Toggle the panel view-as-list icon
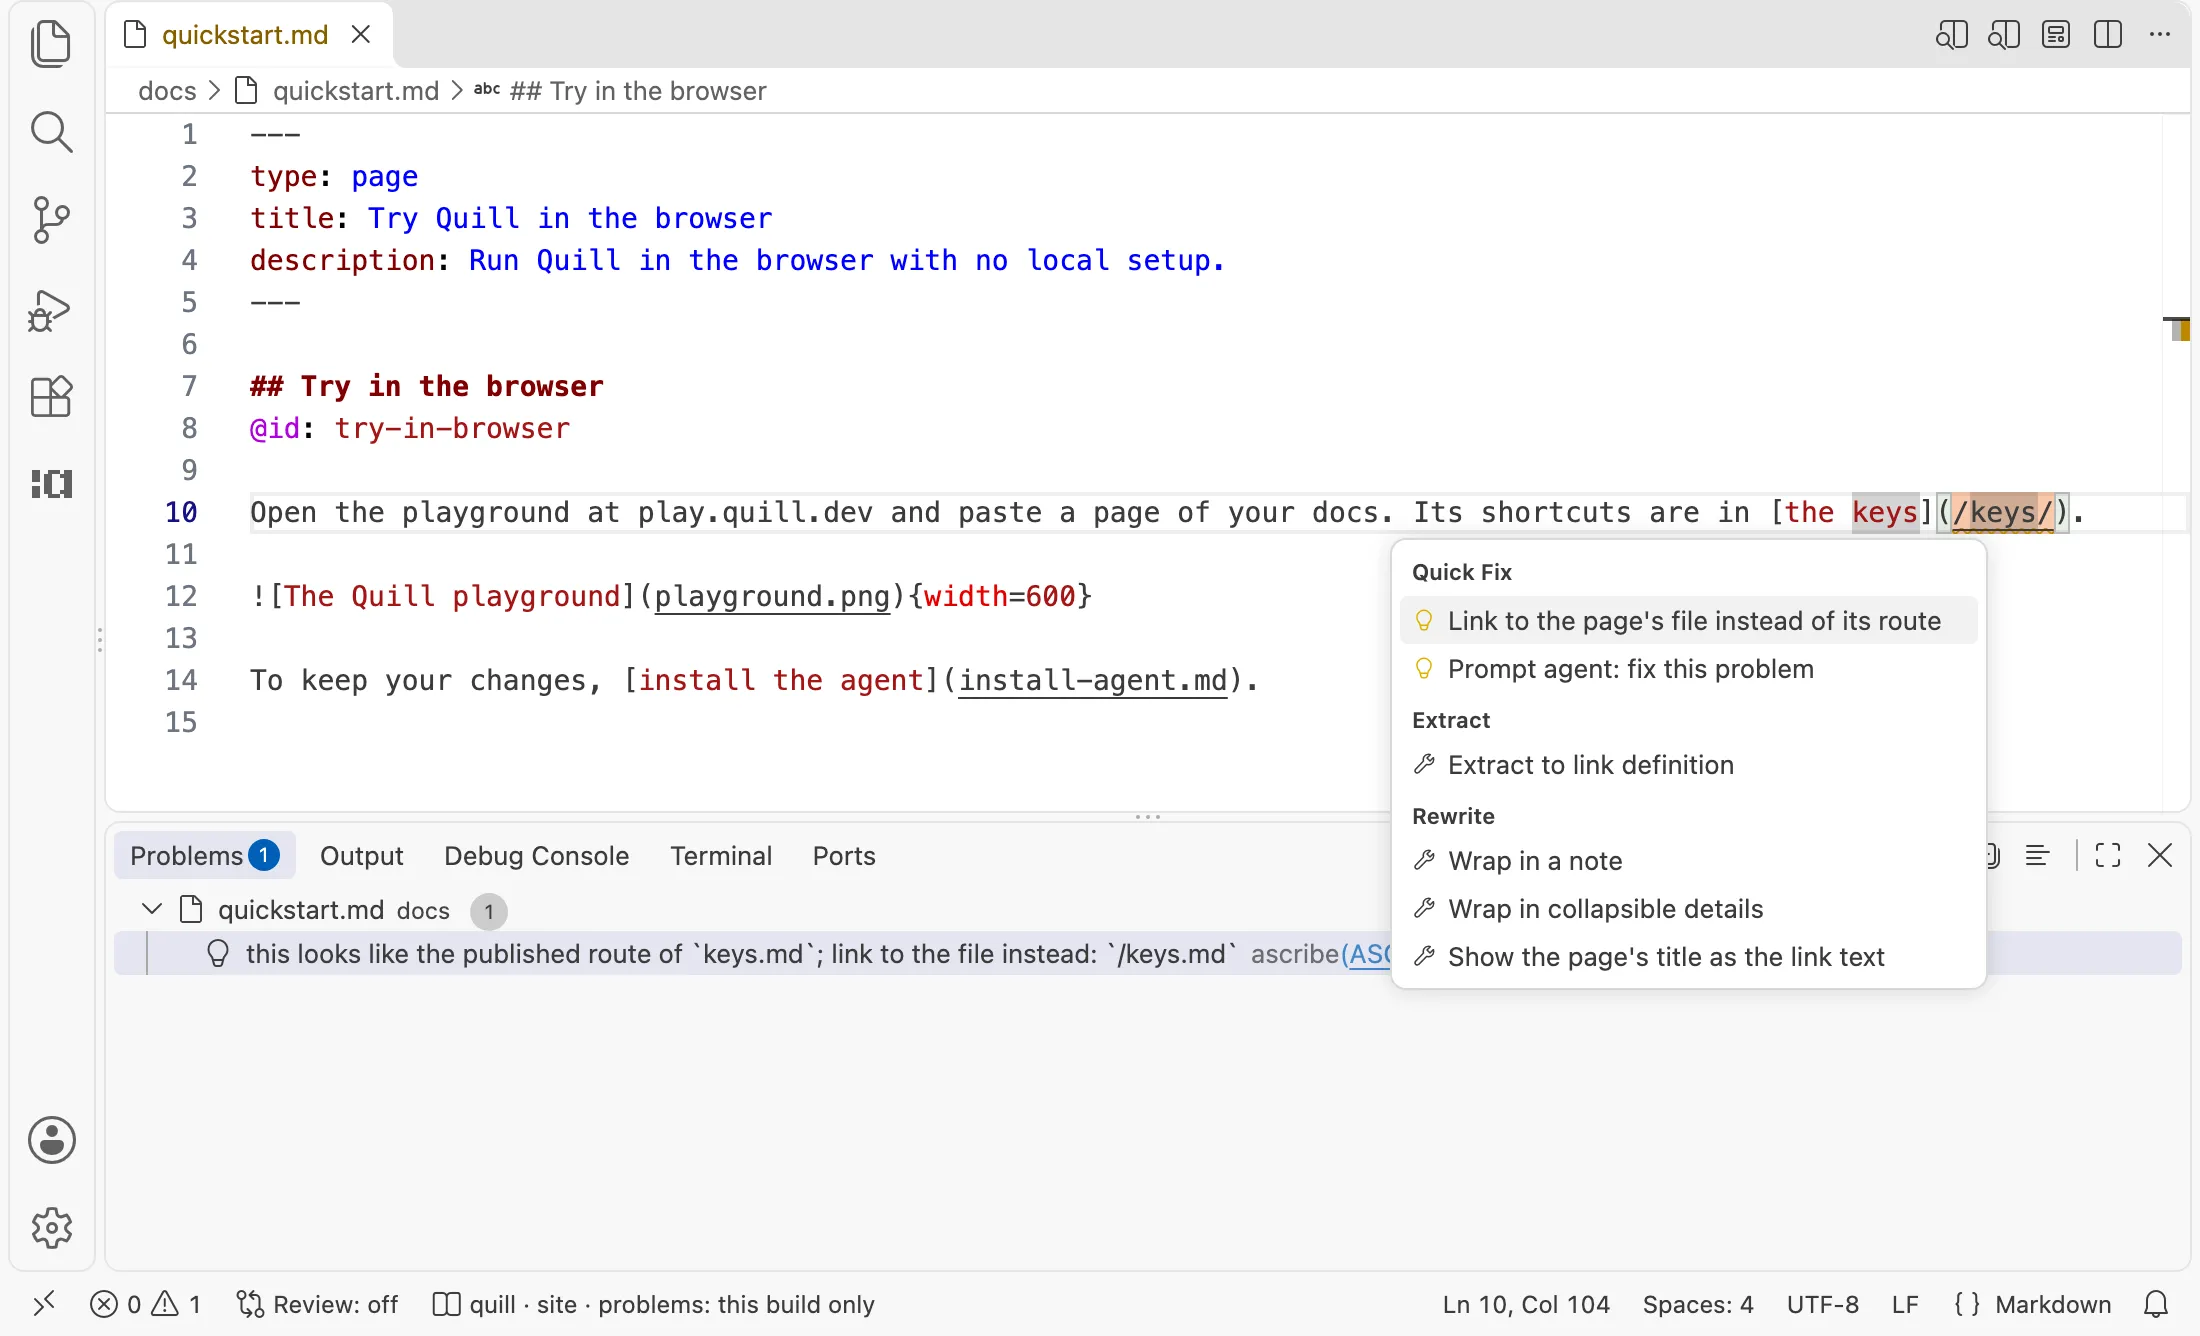2200x1336 pixels. [2038, 855]
